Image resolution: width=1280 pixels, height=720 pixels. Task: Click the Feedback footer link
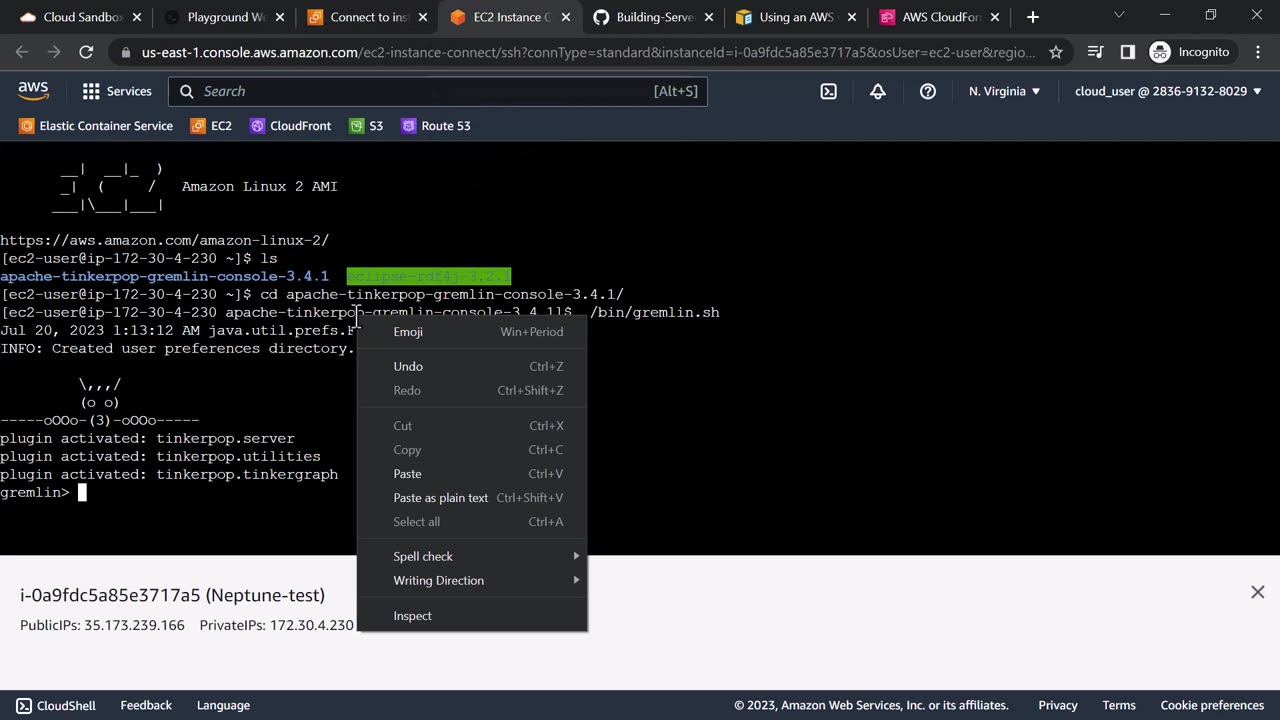point(146,705)
